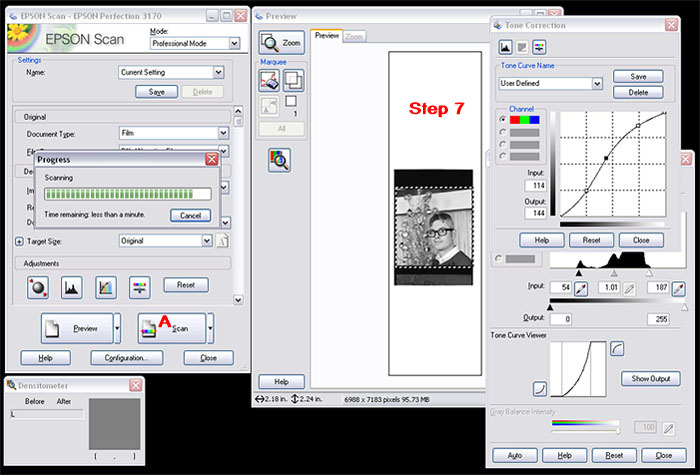The height and width of the screenshot is (475, 700).
Task: Click the copy marquee icon
Action: click(x=294, y=81)
